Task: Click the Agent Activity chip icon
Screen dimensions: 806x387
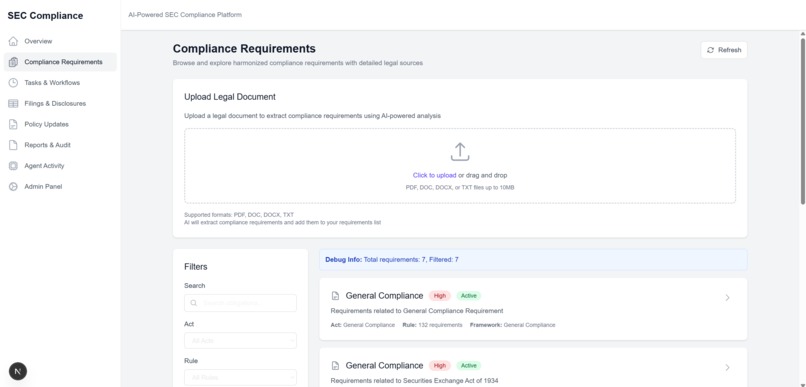Action: [x=13, y=166]
